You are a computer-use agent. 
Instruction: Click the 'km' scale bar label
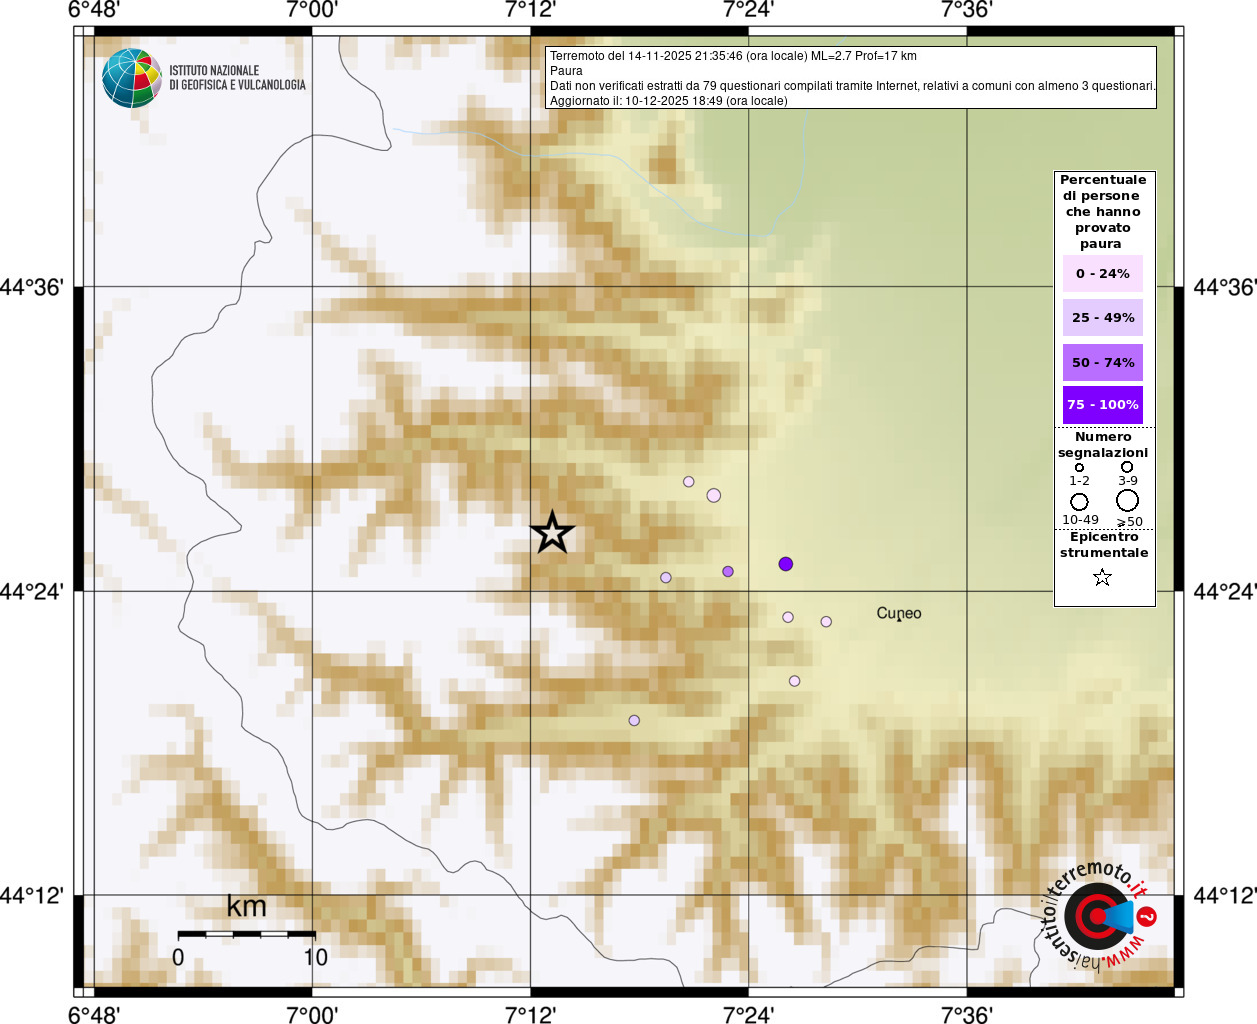click(246, 907)
